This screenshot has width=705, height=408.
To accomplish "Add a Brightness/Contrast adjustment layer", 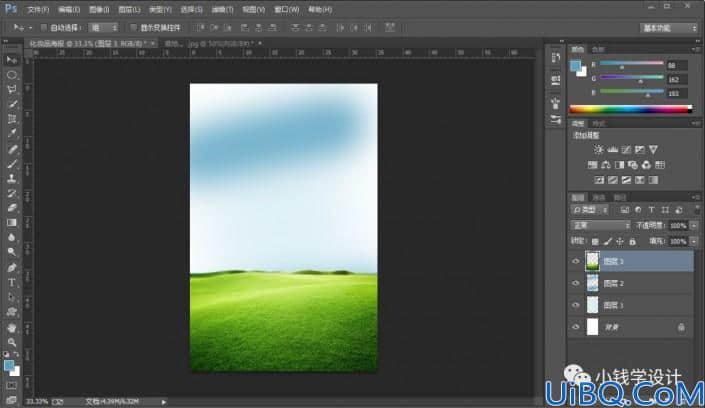I will (598, 149).
